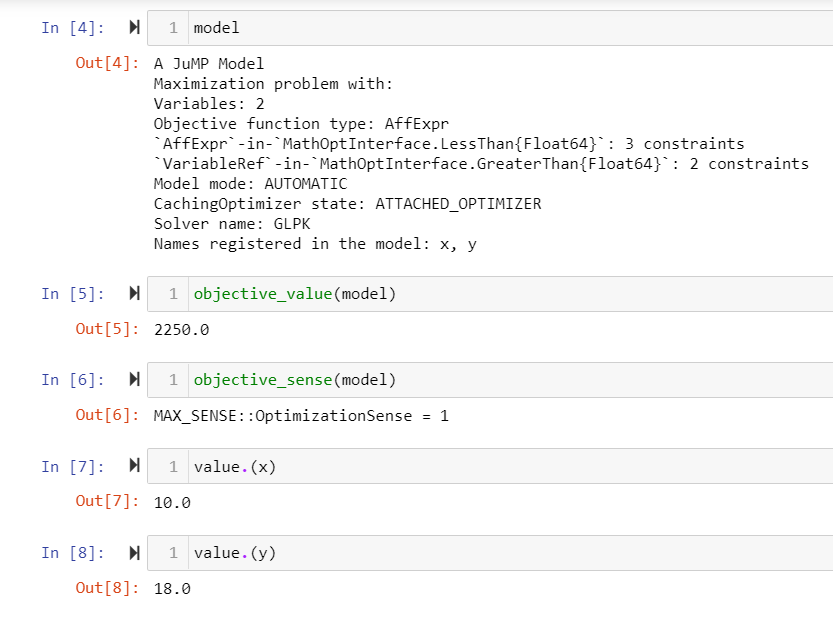Click into the 'model' code input
This screenshot has height=619, width=833.
[x=500, y=28]
